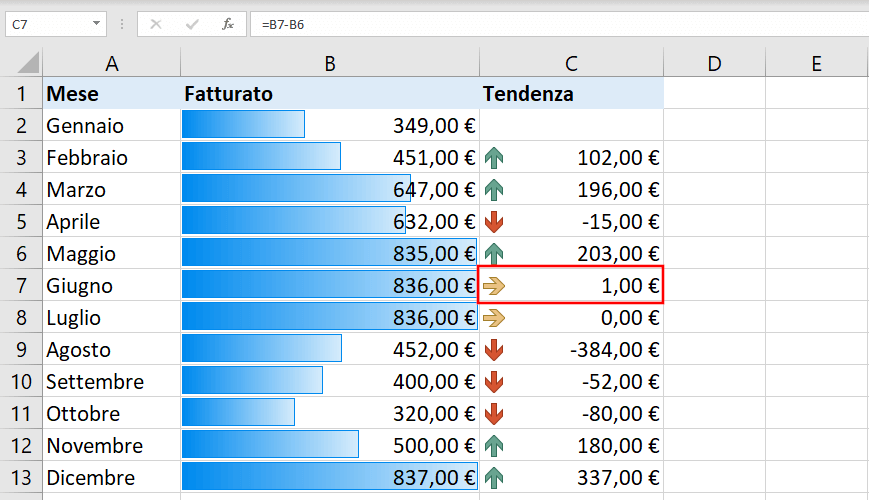Click the 203,00 € trend value

pos(618,254)
